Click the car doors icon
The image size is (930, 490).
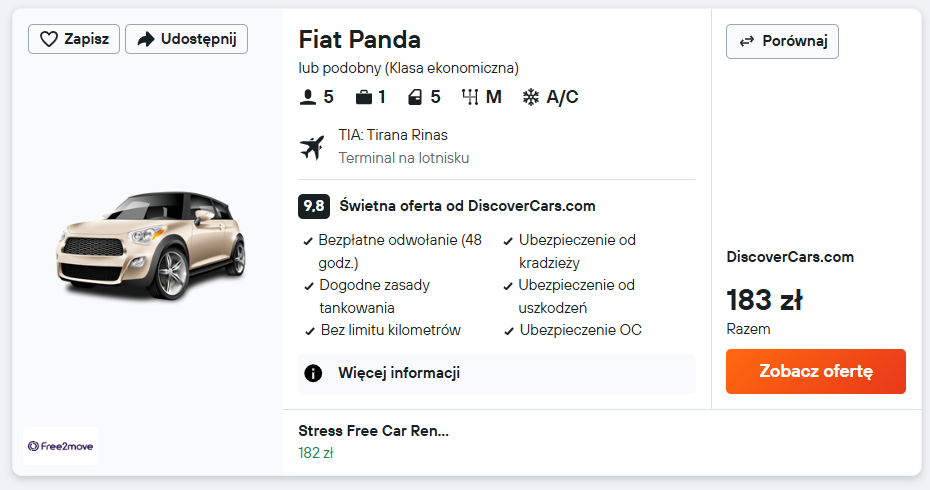click(x=416, y=97)
